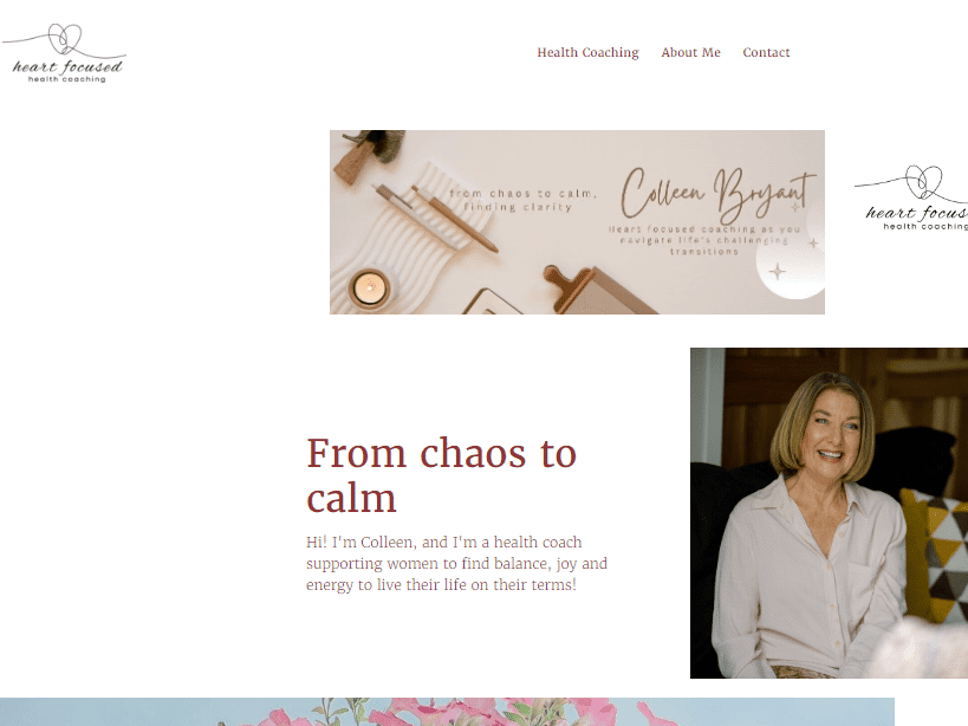Click the "Hi! I'm Colleen" intro paragraph

457,563
